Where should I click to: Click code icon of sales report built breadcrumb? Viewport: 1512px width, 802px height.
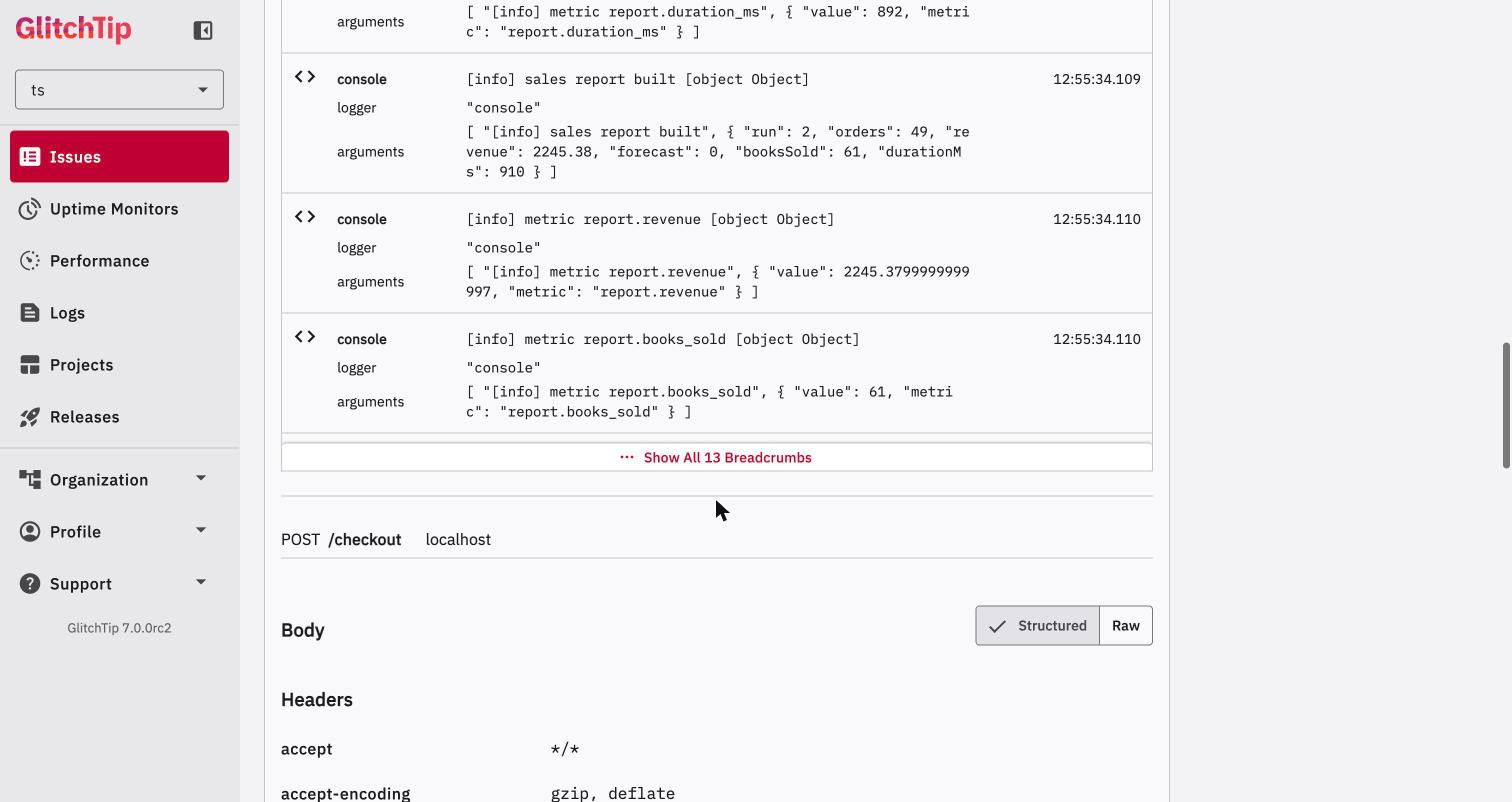305,77
